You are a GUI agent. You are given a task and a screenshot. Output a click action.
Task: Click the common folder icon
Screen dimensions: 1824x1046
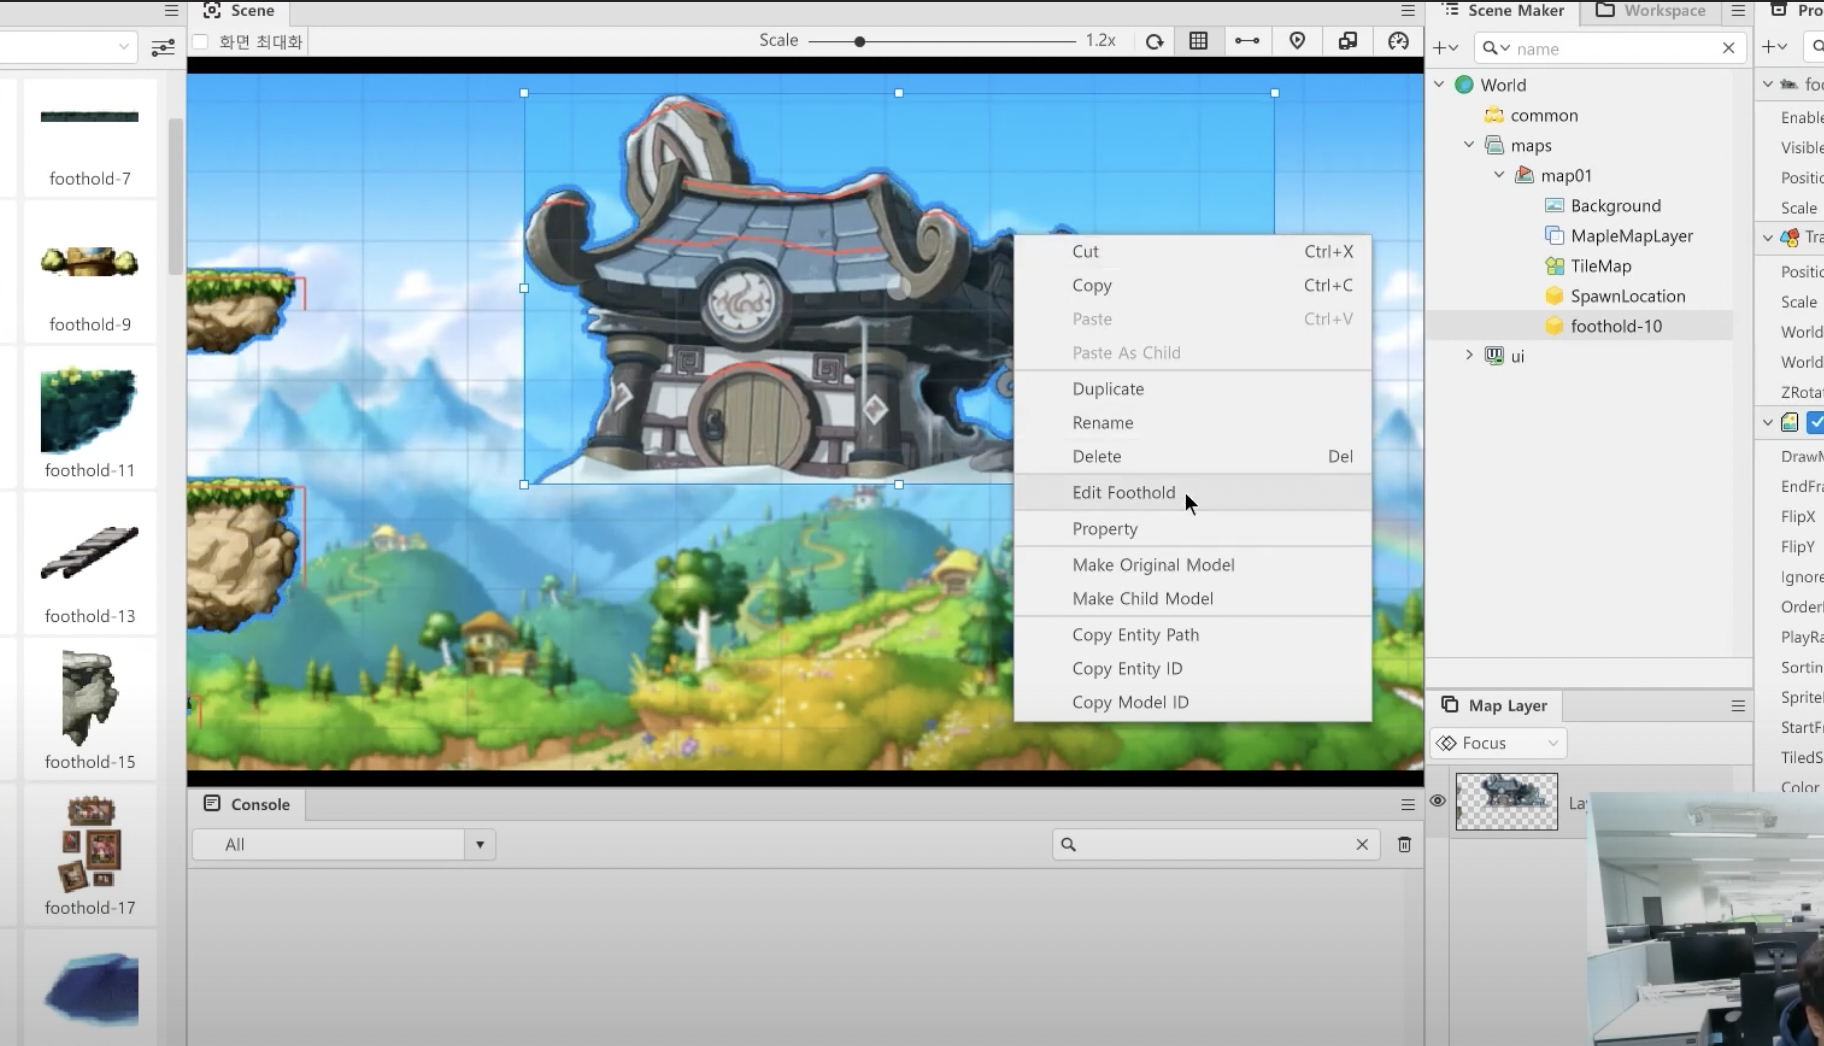[1494, 115]
